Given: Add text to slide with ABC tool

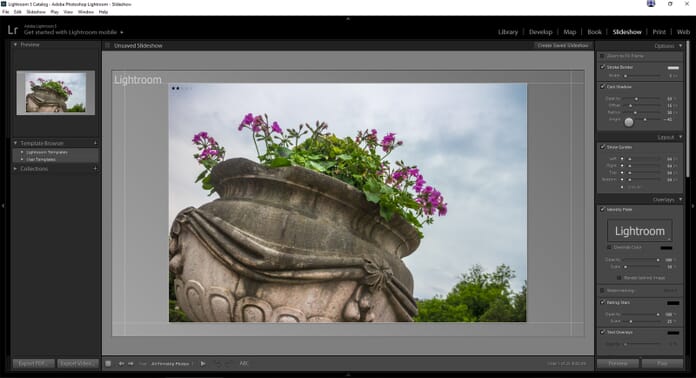Looking at the screenshot, I should (244, 363).
